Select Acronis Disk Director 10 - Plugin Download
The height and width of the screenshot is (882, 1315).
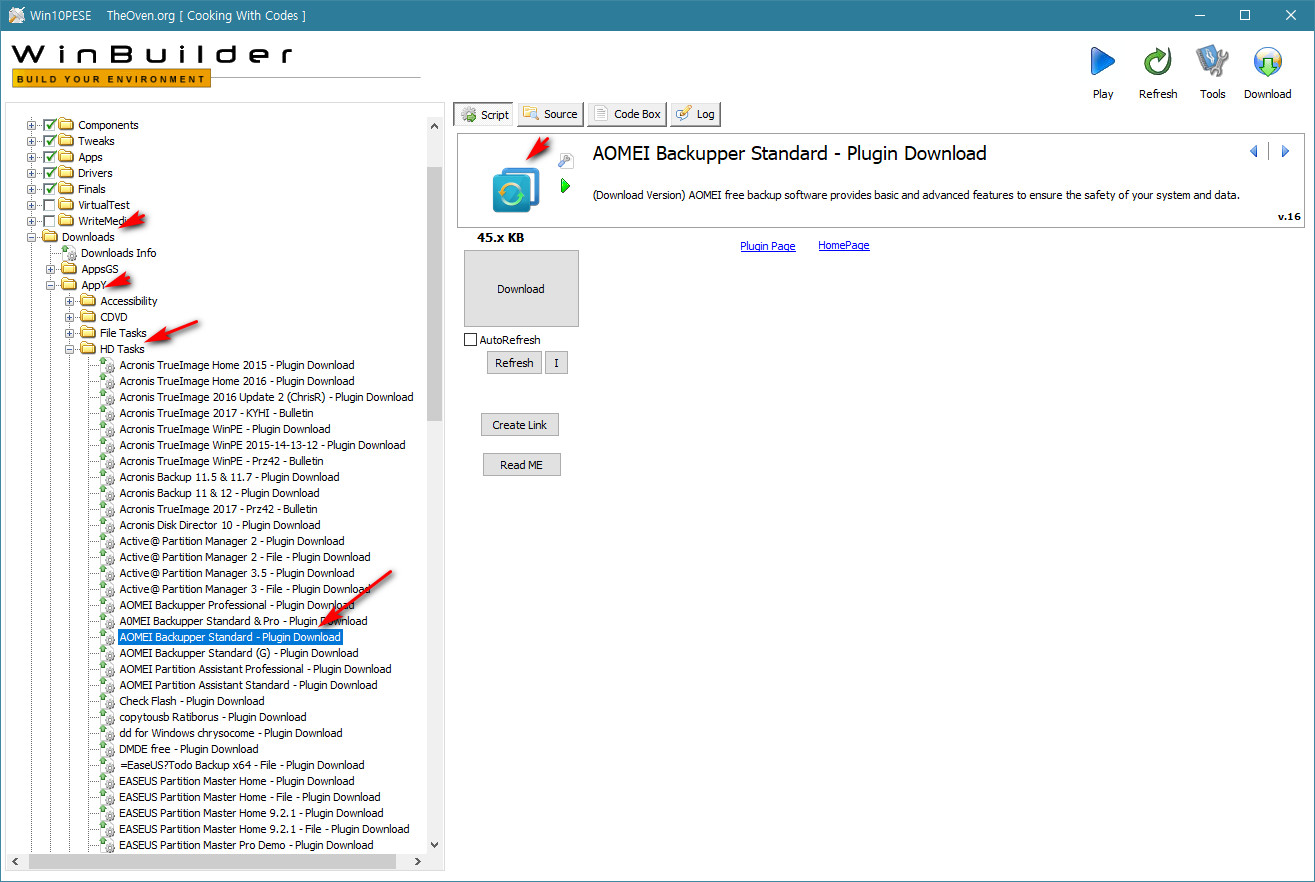tap(220, 525)
